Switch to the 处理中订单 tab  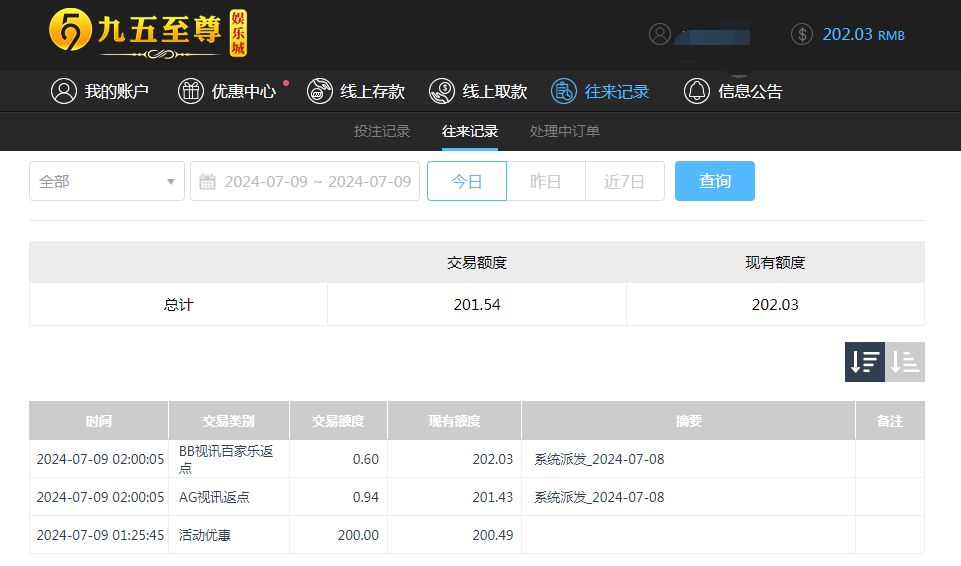[x=565, y=131]
